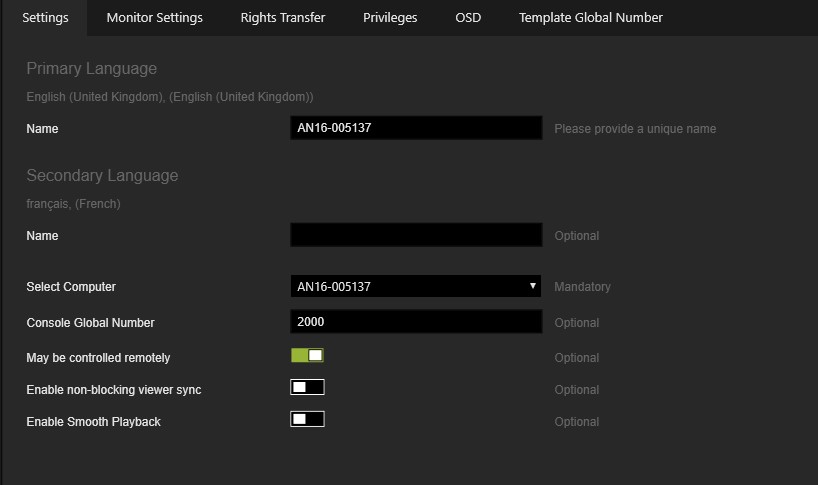Click the Console Global Number input box

tap(416, 322)
